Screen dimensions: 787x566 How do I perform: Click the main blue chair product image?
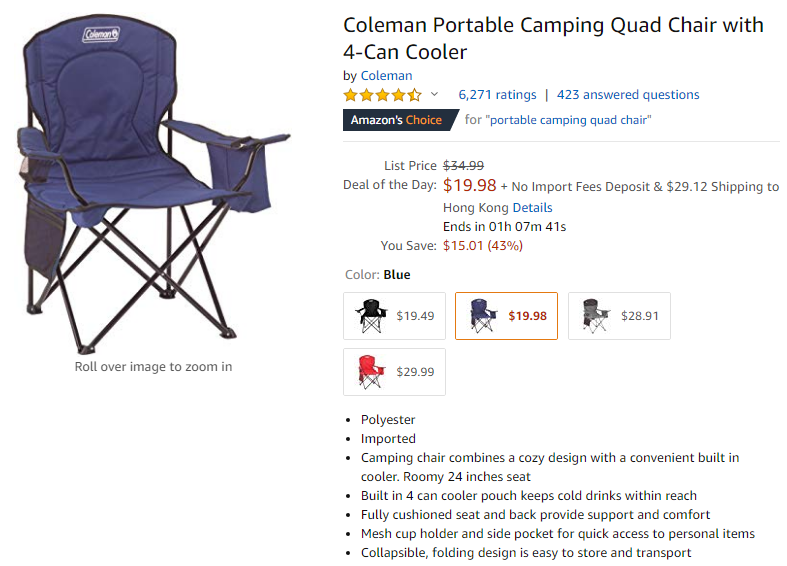(x=154, y=184)
